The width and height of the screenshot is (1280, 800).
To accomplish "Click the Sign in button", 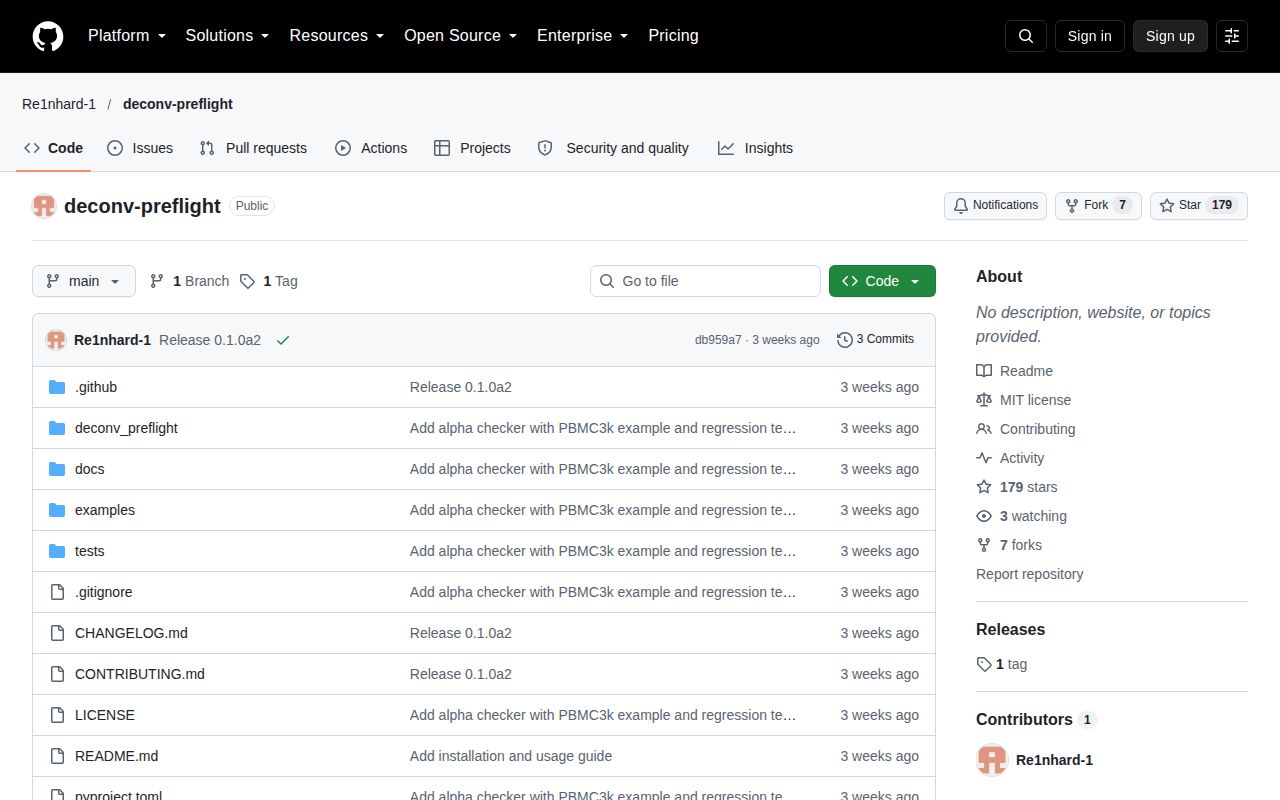I will click(1089, 36).
